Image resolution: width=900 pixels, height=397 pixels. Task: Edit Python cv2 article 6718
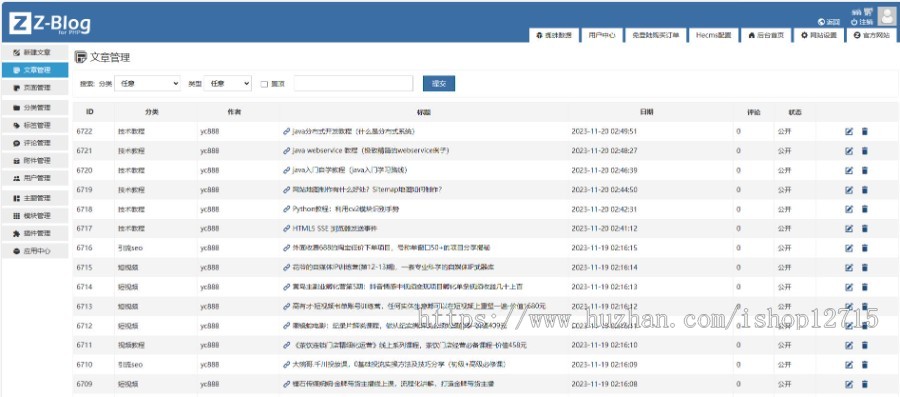(x=849, y=209)
